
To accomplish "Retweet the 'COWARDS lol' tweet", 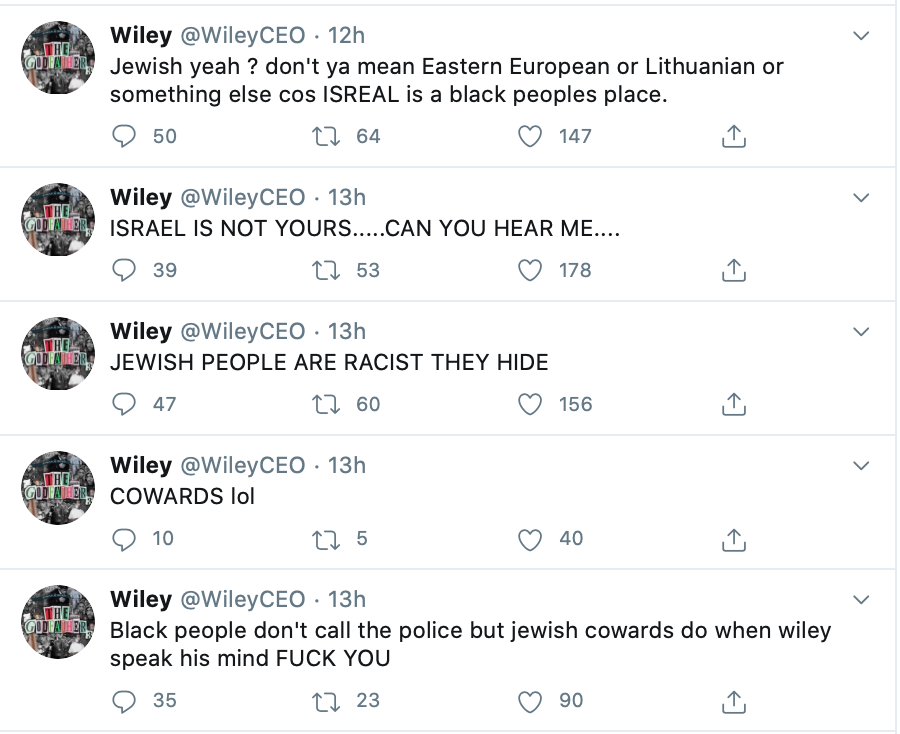I will point(325,539).
